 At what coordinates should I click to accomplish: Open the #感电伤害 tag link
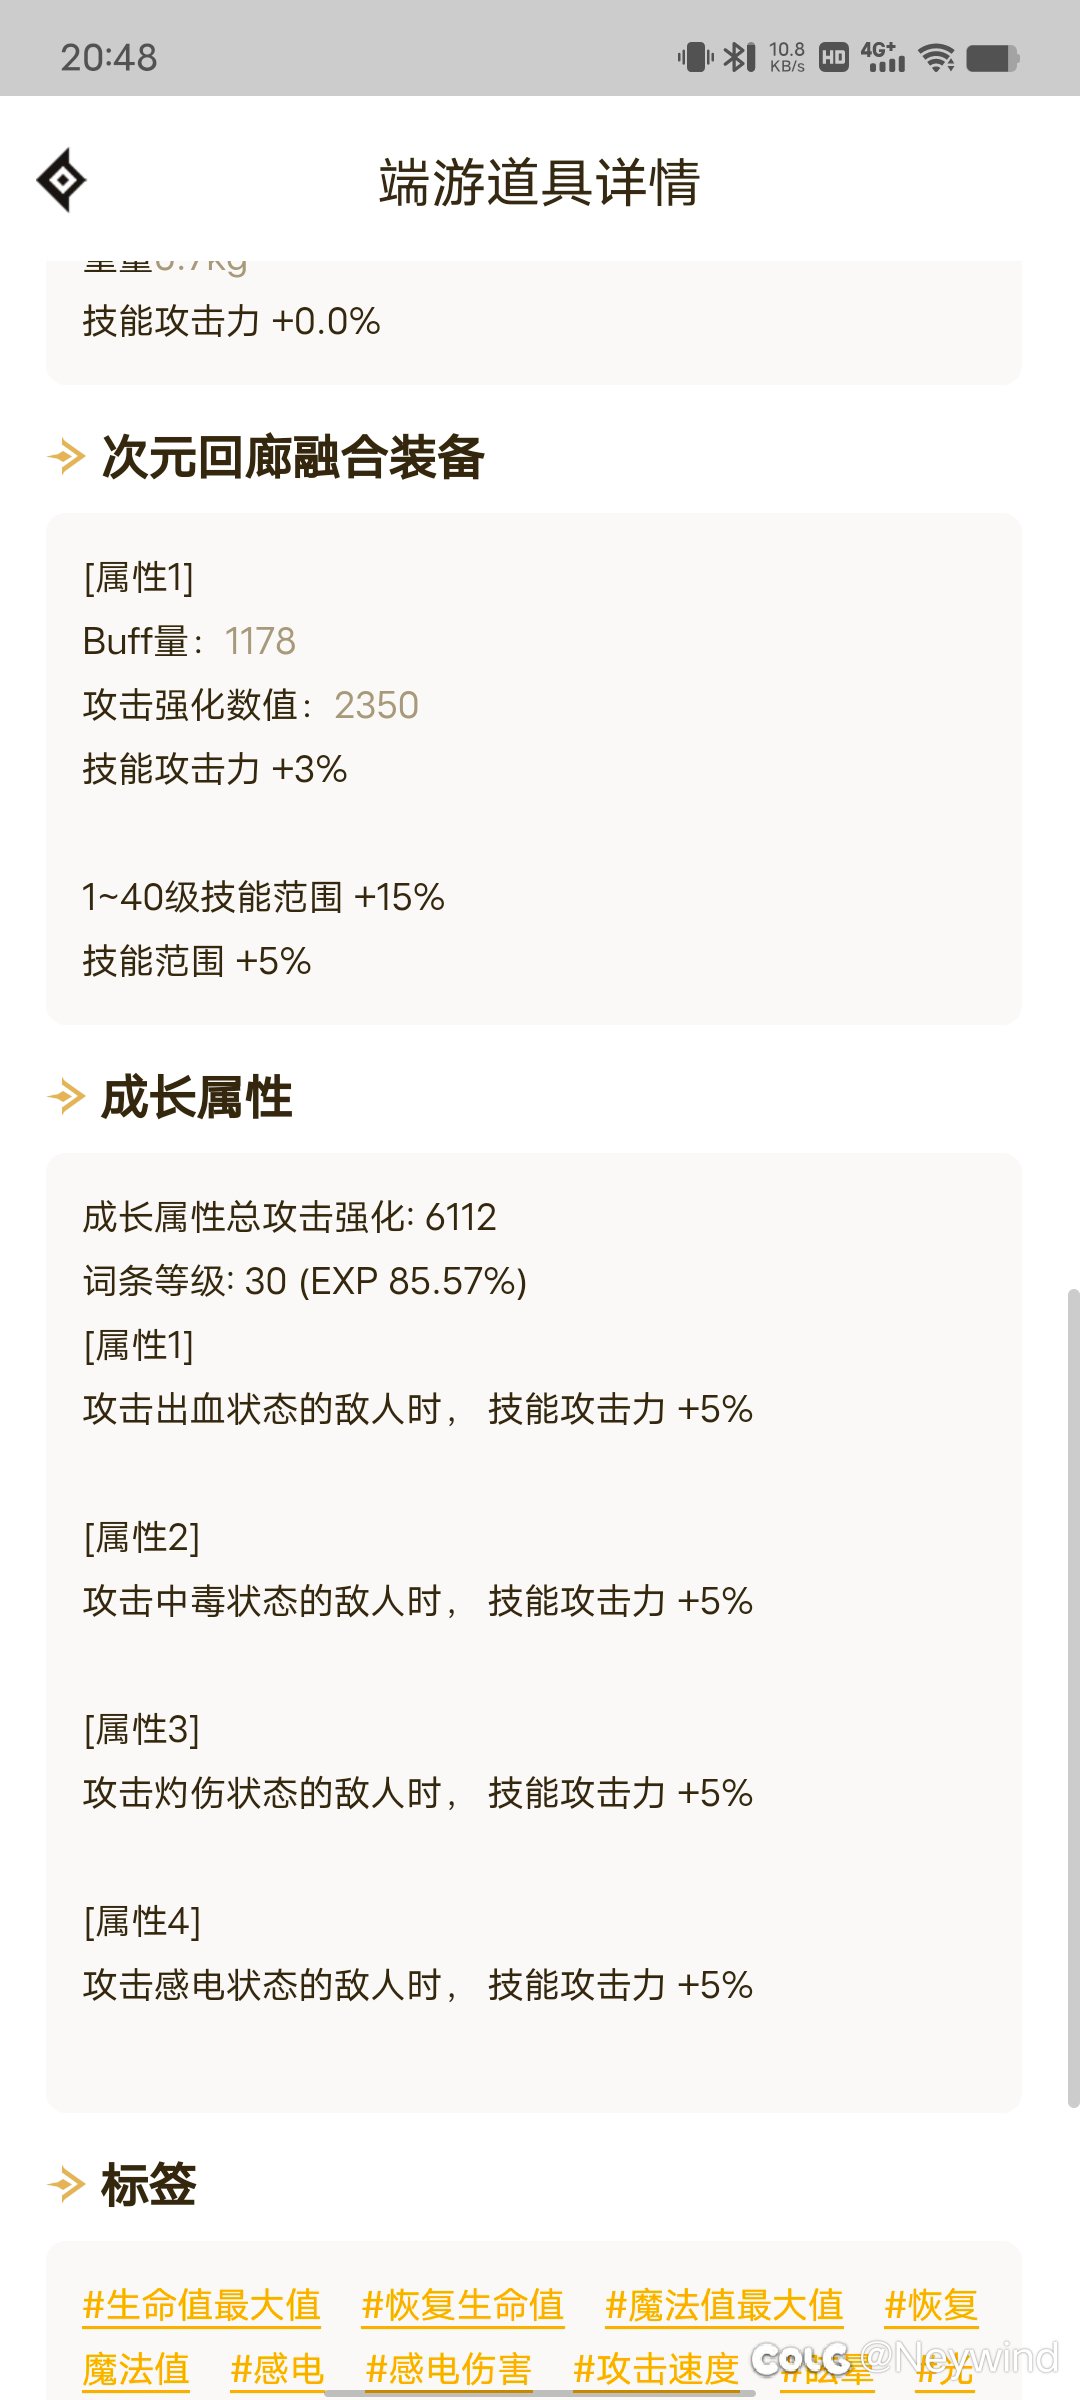pyautogui.click(x=448, y=2369)
